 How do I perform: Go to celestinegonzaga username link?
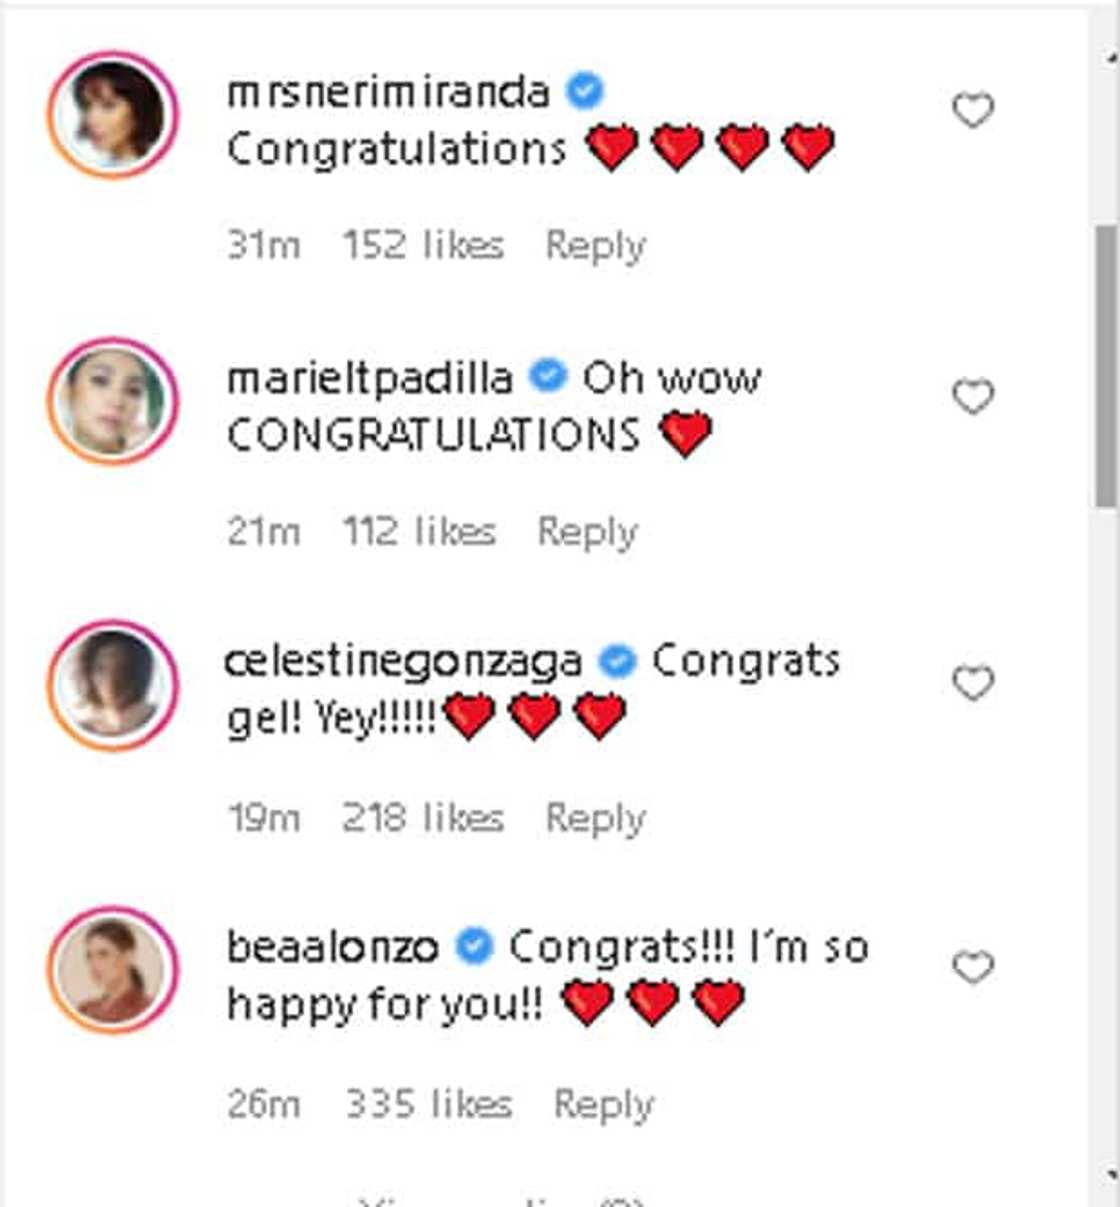point(403,663)
